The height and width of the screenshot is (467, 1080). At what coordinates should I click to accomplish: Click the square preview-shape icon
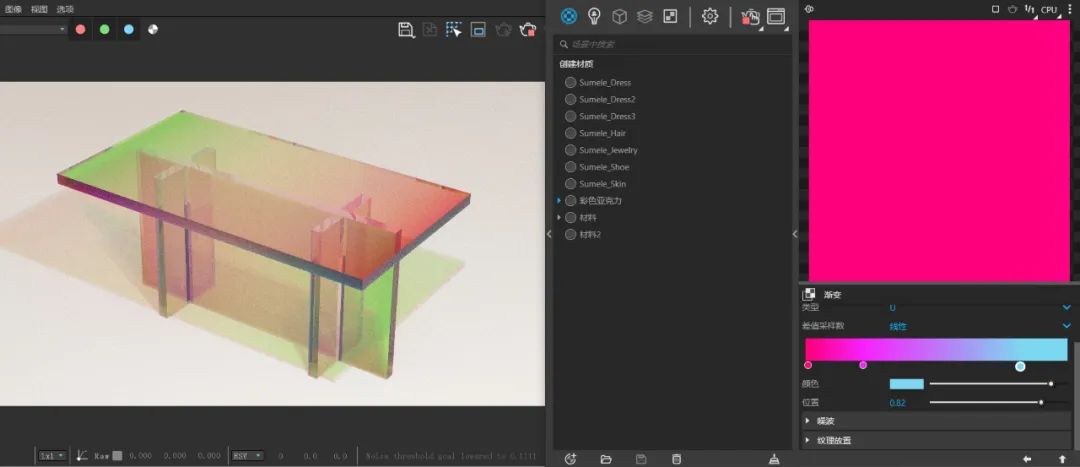click(x=995, y=10)
